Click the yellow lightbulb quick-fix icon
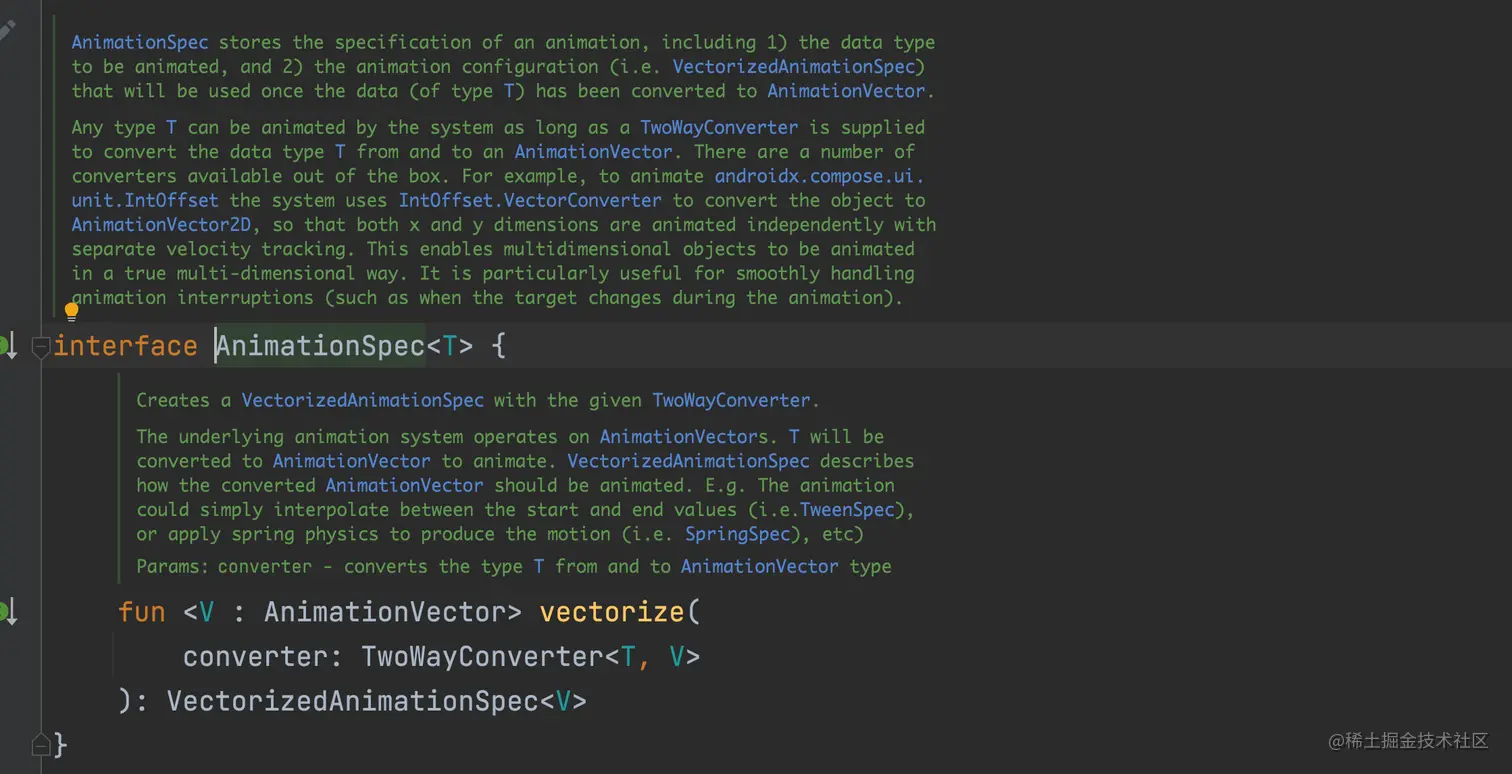Screen dimensions: 1512x774 [x=71, y=312]
